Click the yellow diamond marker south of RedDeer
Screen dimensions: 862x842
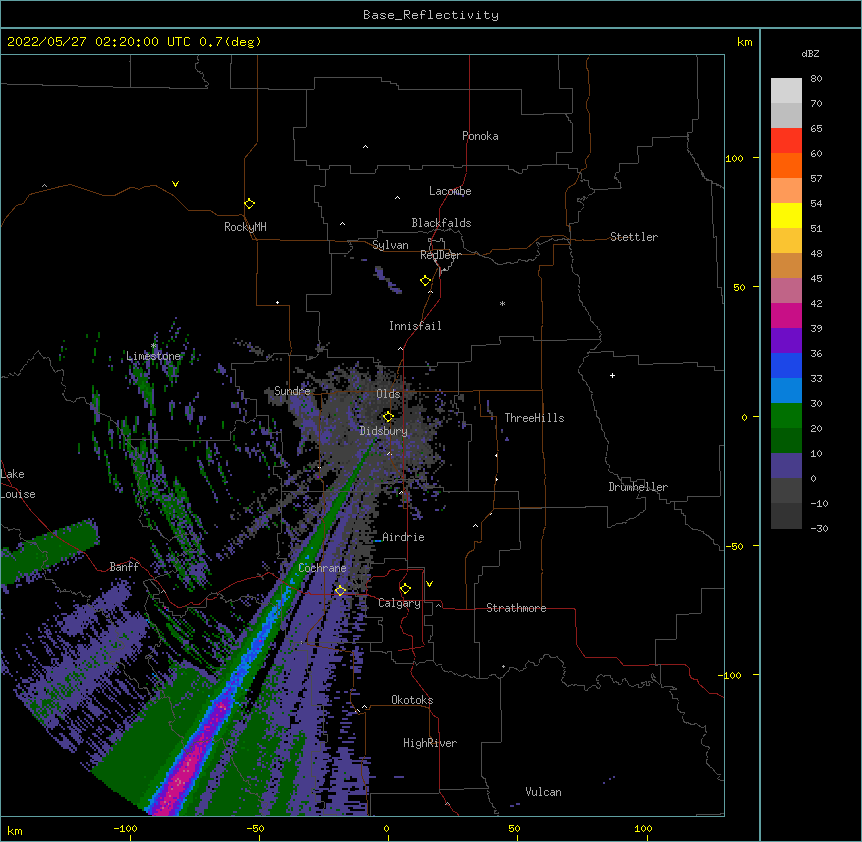click(x=425, y=281)
